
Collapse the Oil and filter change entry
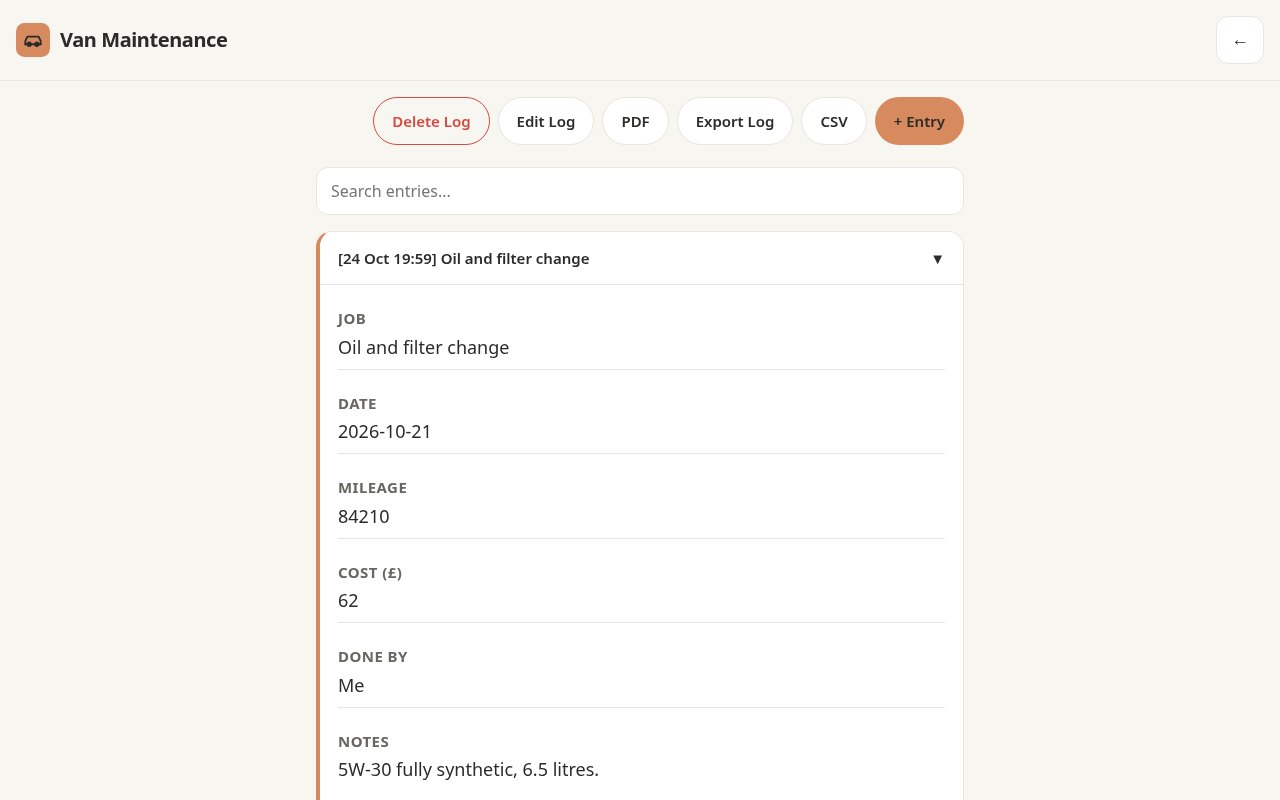point(937,259)
